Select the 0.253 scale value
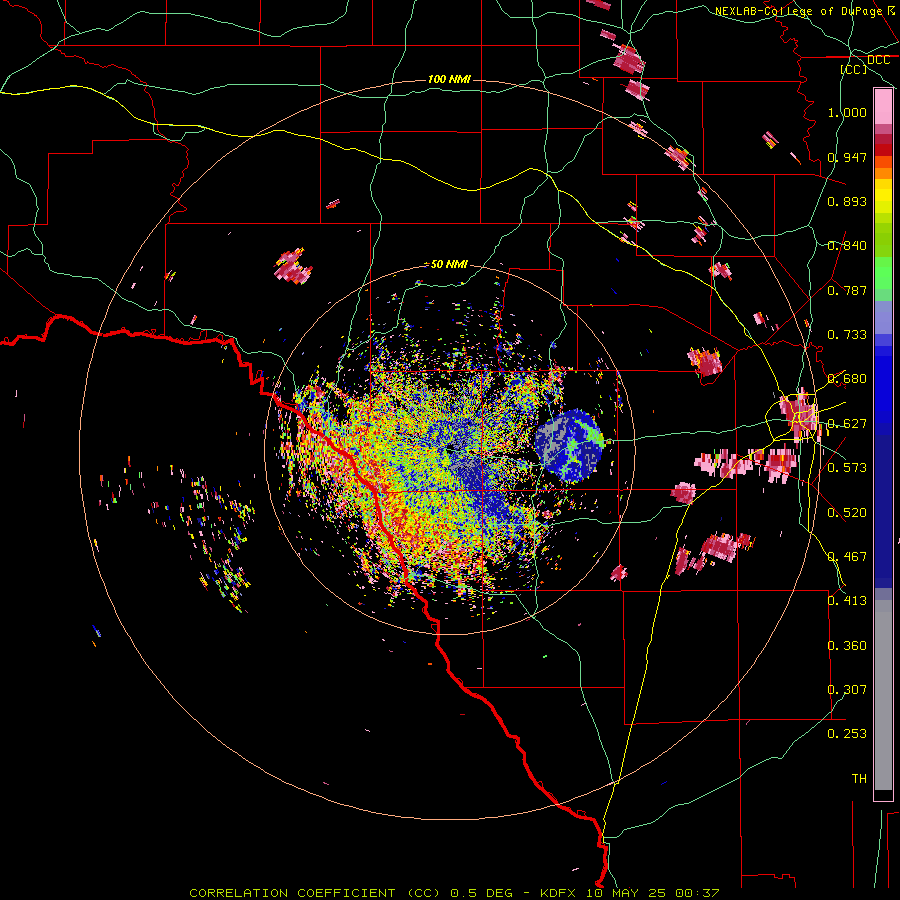900x900 pixels. (847, 734)
